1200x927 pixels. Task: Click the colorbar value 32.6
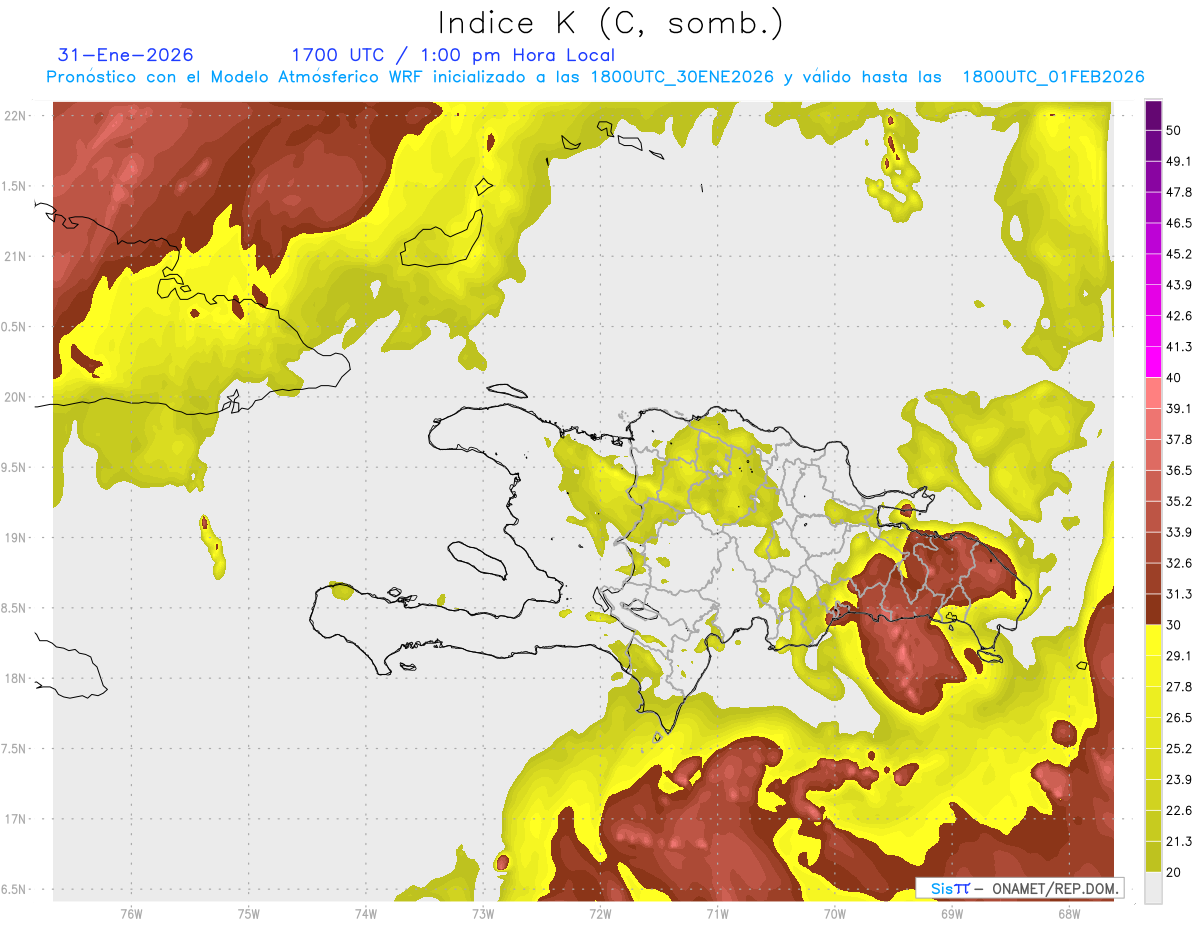point(1178,563)
